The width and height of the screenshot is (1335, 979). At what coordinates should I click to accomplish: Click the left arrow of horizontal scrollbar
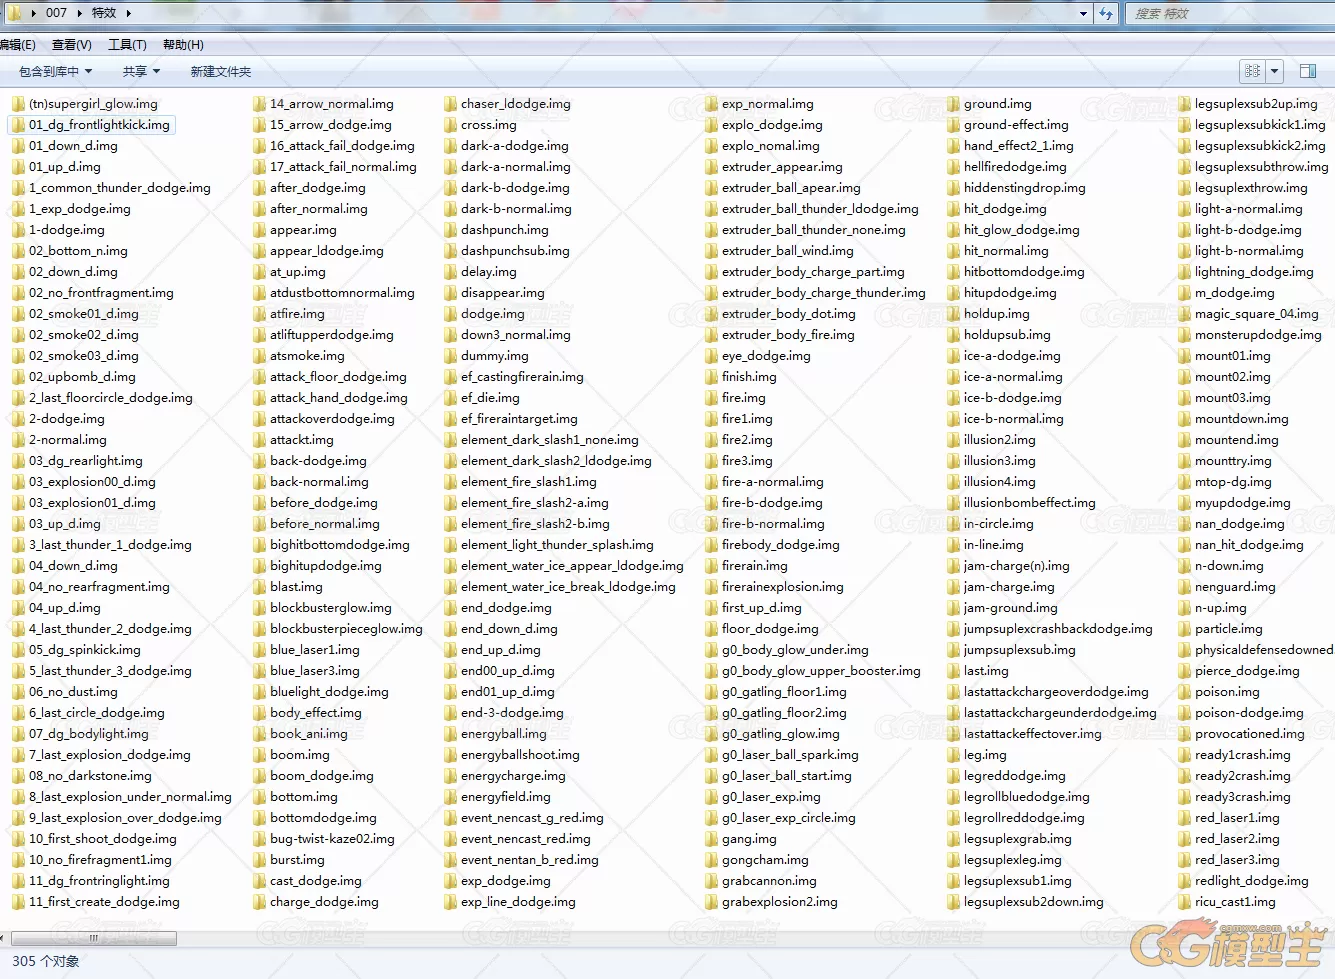tap(4, 938)
